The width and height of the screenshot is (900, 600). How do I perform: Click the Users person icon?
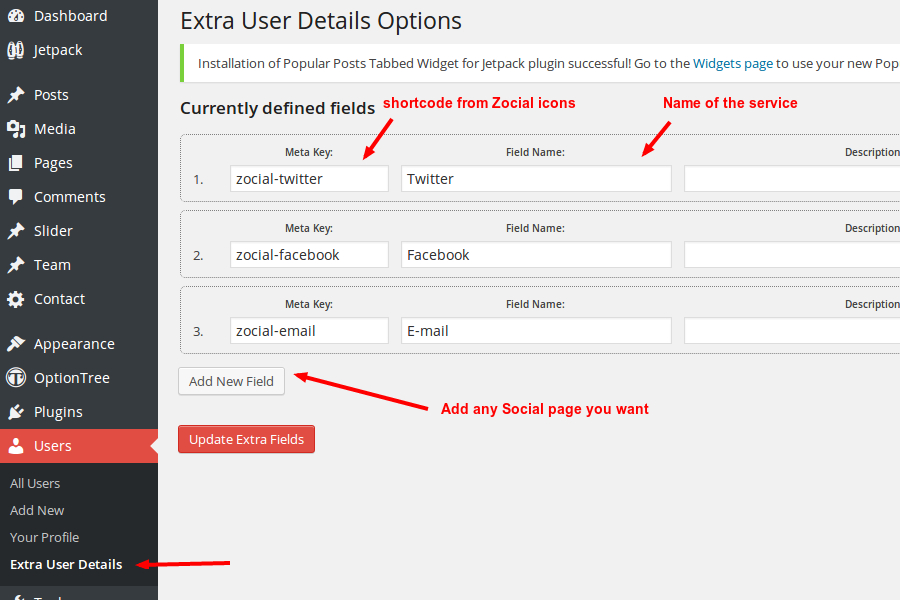(16, 446)
